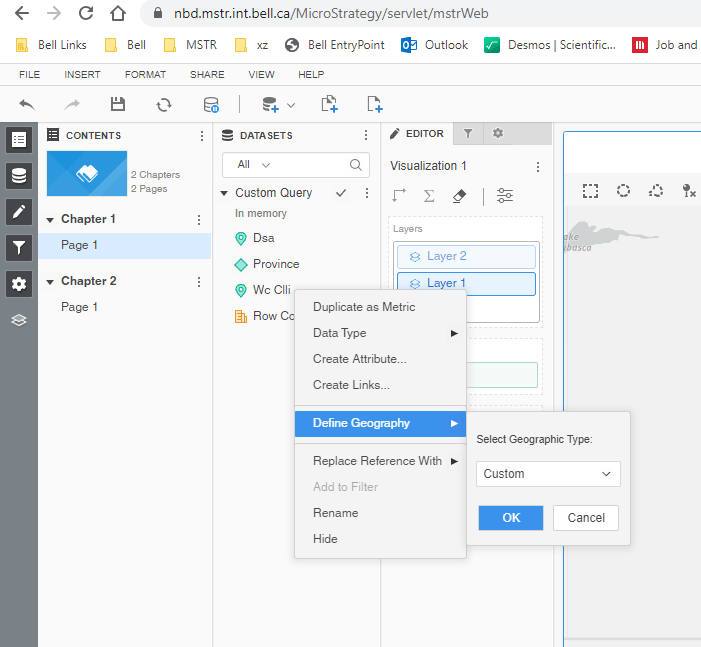This screenshot has width=701, height=647.
Task: Click the eraser icon in Editor panel
Action: pyautogui.click(x=459, y=196)
